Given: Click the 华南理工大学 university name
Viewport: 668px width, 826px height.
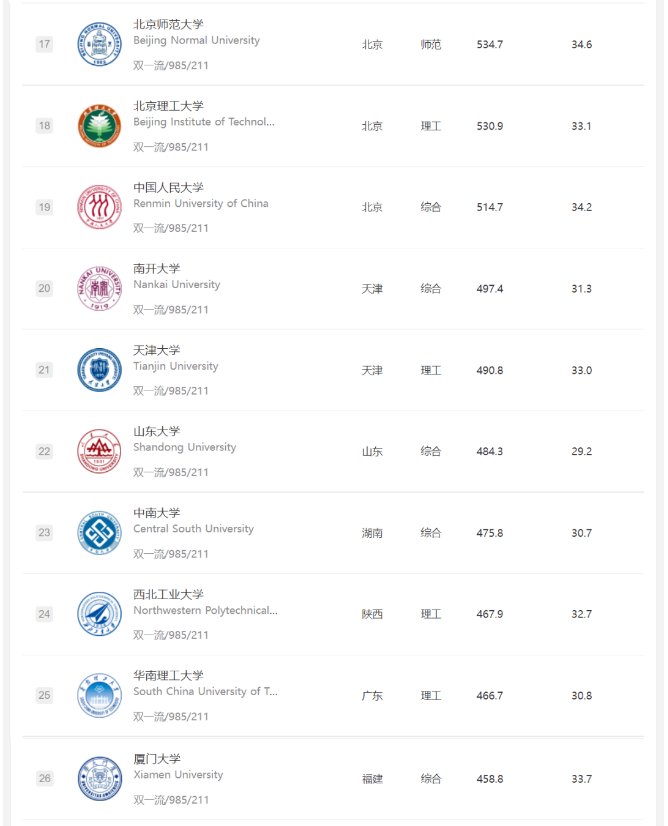Looking at the screenshot, I should (168, 675).
